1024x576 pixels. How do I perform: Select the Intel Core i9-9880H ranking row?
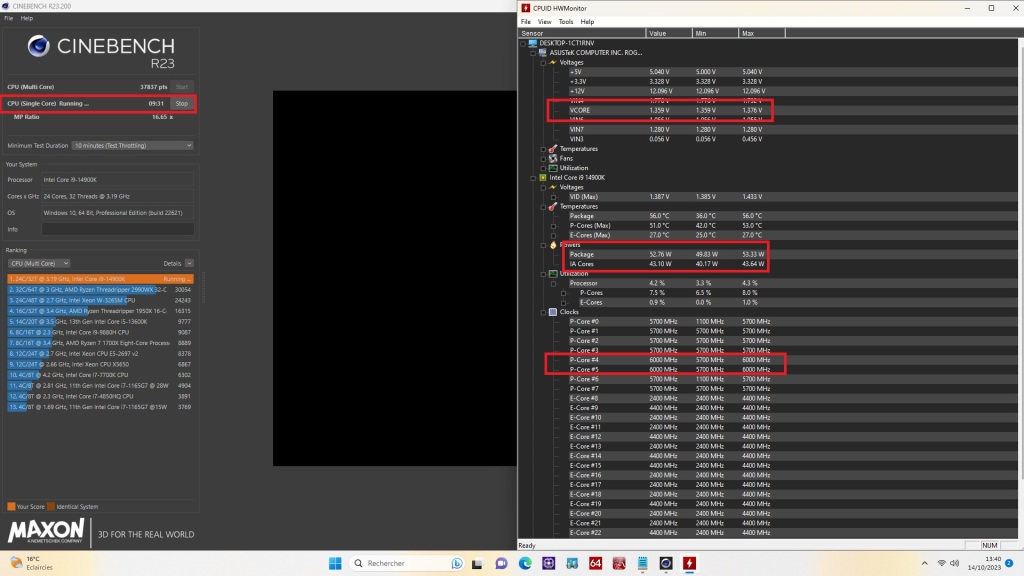[100, 332]
